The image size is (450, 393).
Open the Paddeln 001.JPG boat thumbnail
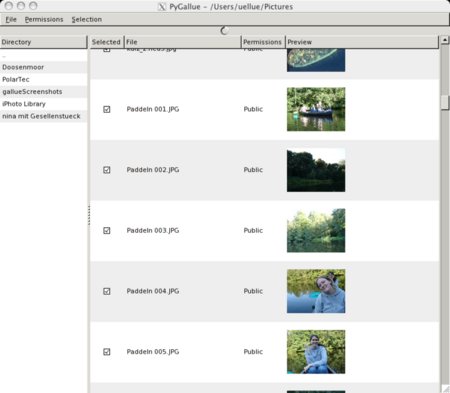click(x=316, y=109)
